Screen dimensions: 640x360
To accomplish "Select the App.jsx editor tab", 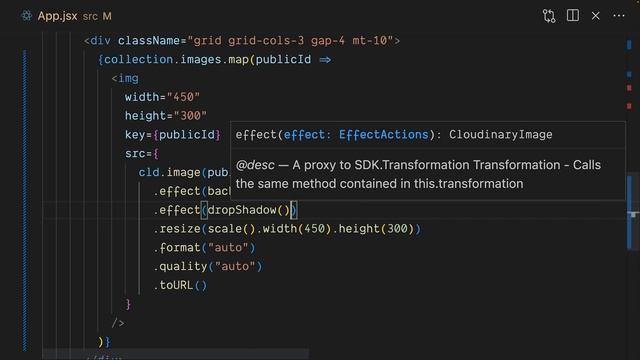I will click(66, 16).
